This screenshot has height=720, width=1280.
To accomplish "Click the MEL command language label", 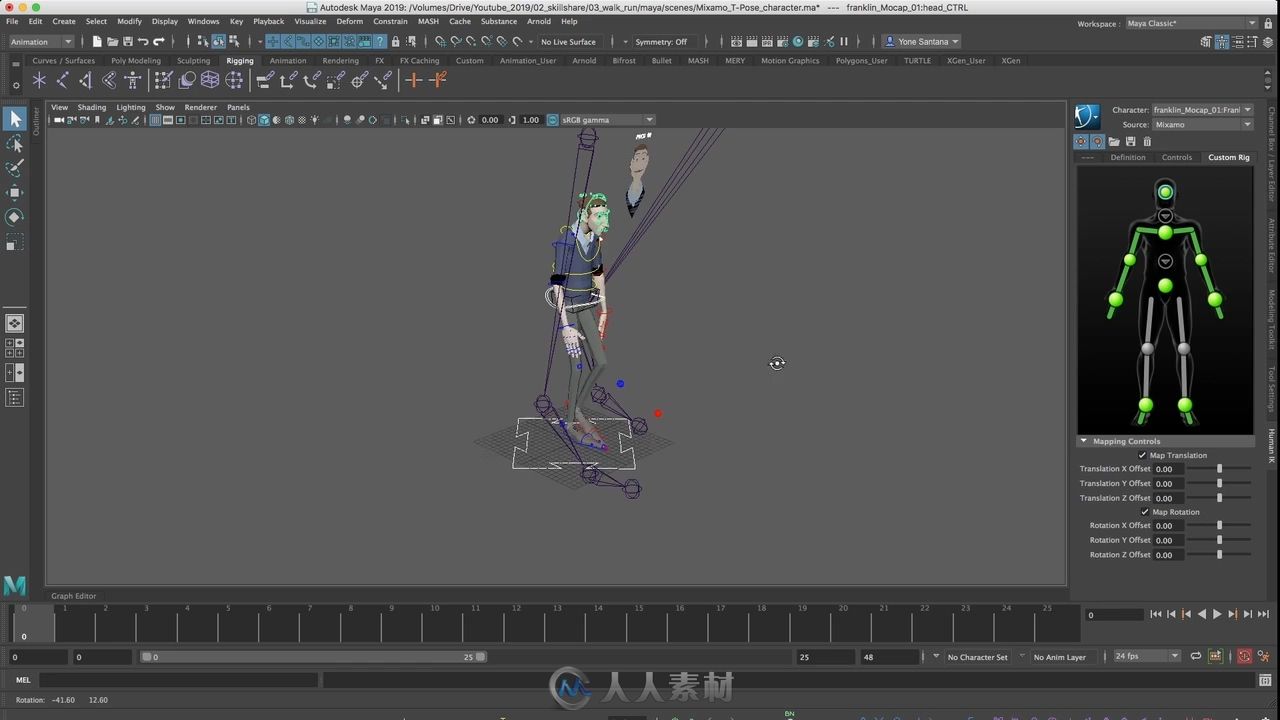I will point(23,680).
